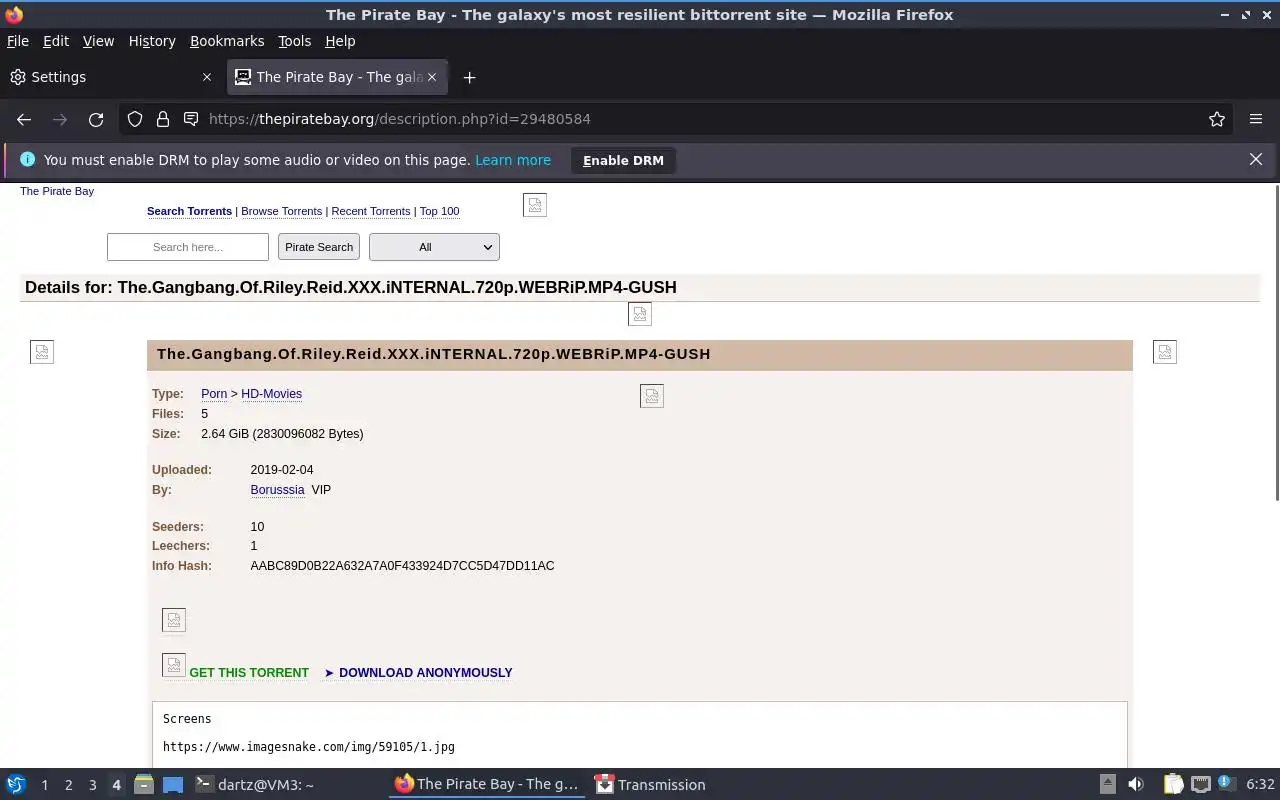
Task: Close The Pirate Bay tab
Action: [433, 77]
